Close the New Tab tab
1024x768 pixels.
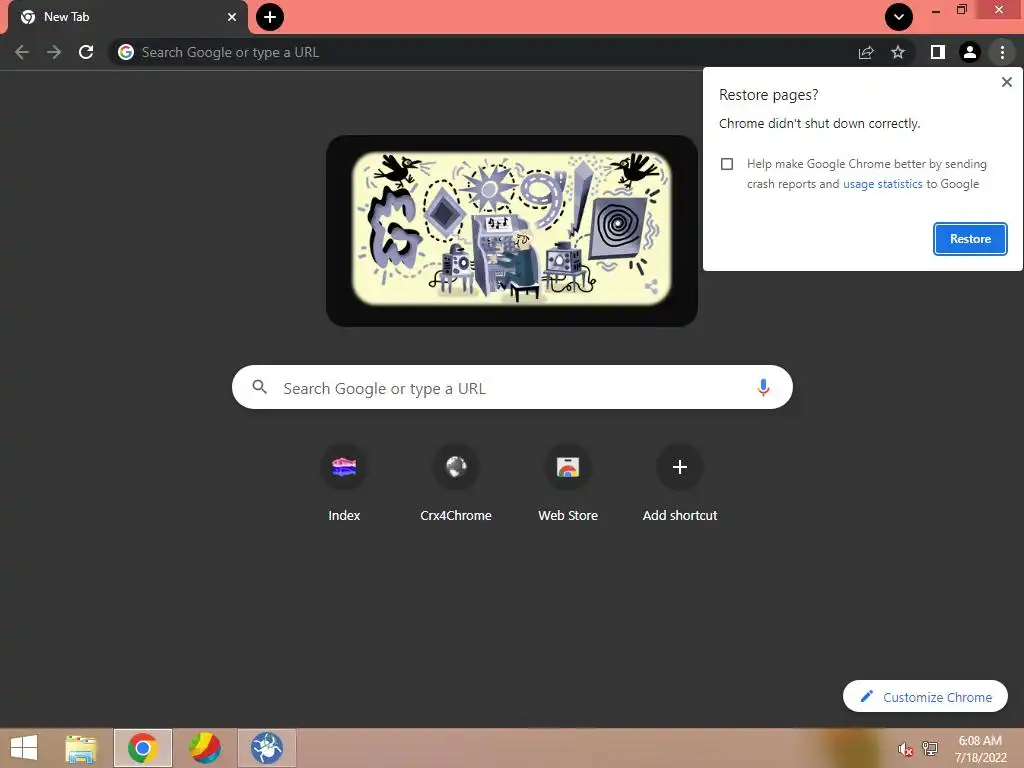(232, 17)
